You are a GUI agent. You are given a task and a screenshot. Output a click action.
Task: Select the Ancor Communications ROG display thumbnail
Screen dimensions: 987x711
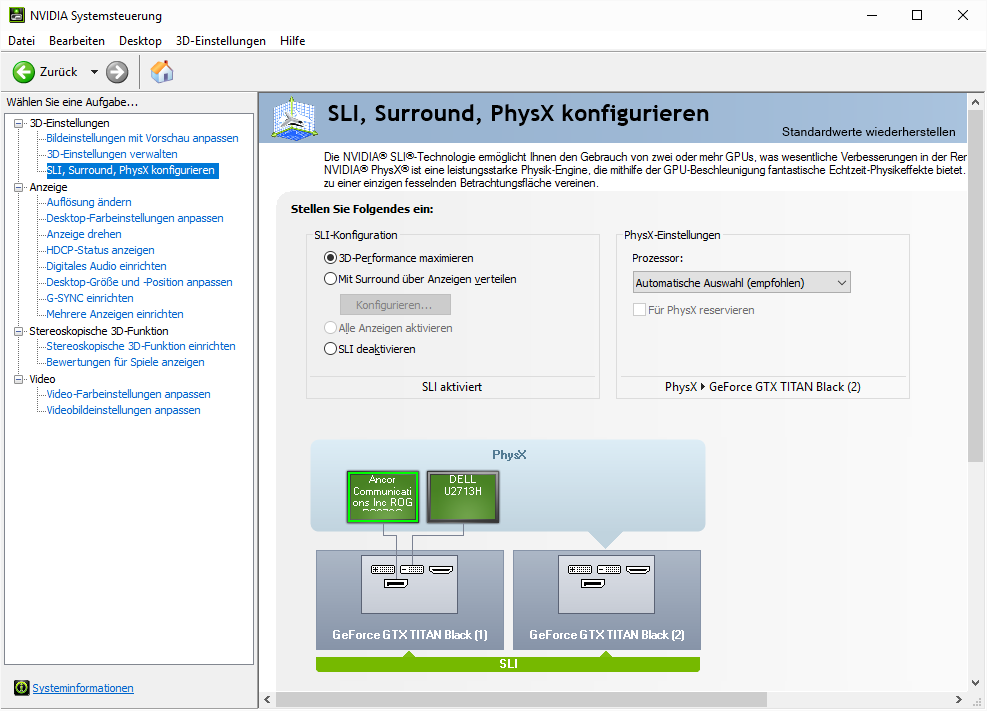click(x=383, y=496)
